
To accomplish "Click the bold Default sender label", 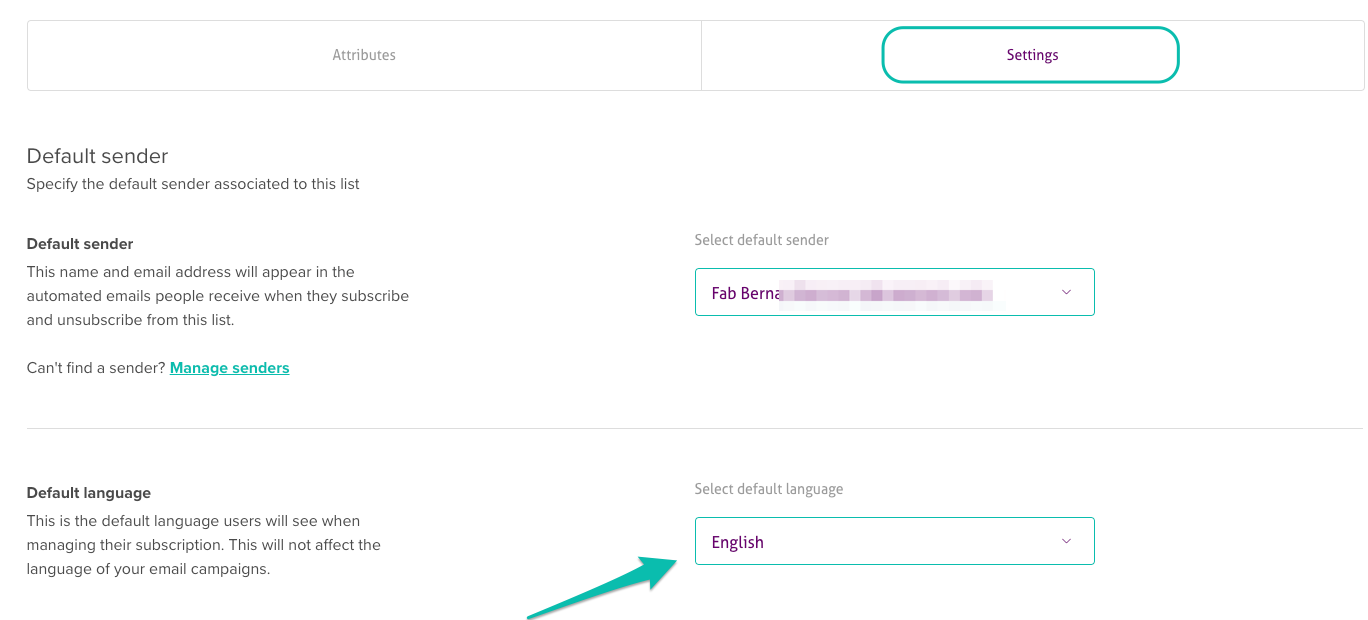I will point(80,244).
